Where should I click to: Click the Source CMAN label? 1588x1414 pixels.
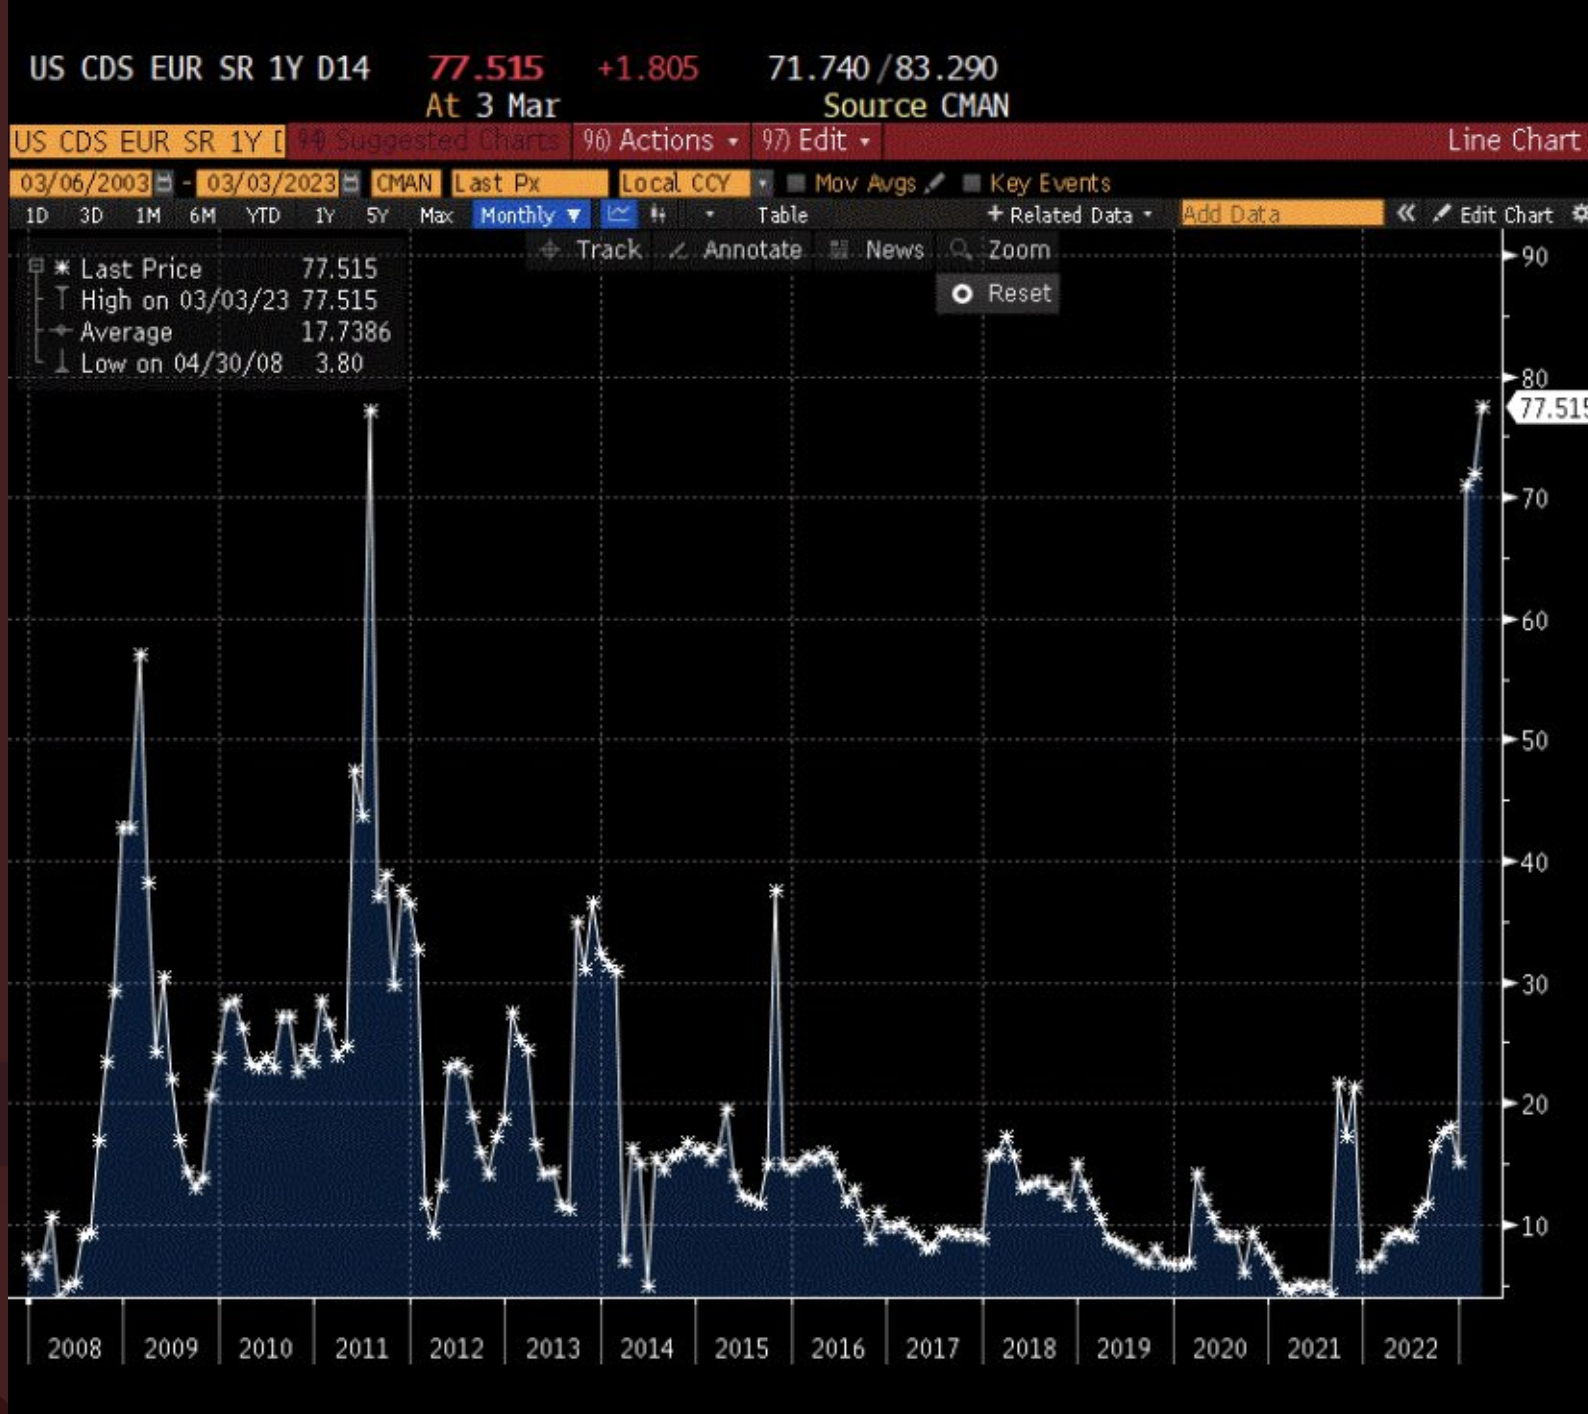[916, 106]
